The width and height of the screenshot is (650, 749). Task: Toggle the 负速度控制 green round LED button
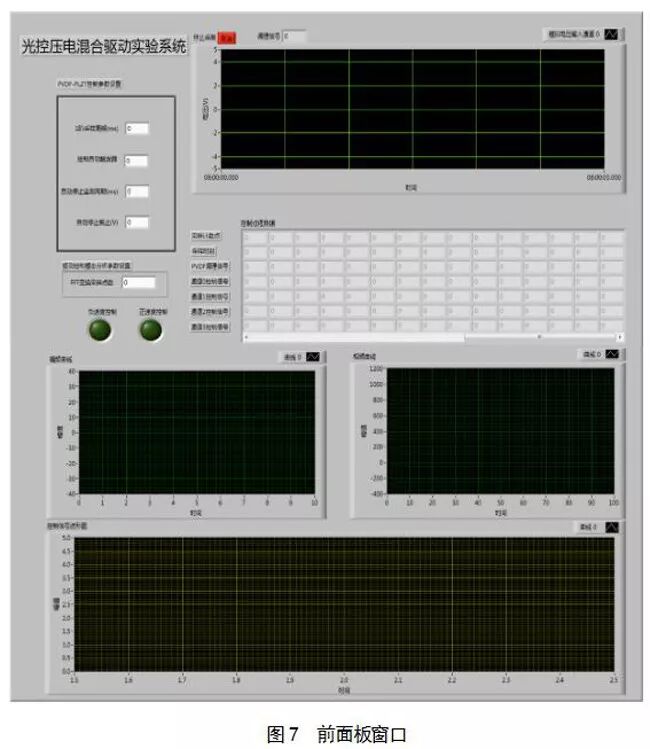[x=100, y=330]
